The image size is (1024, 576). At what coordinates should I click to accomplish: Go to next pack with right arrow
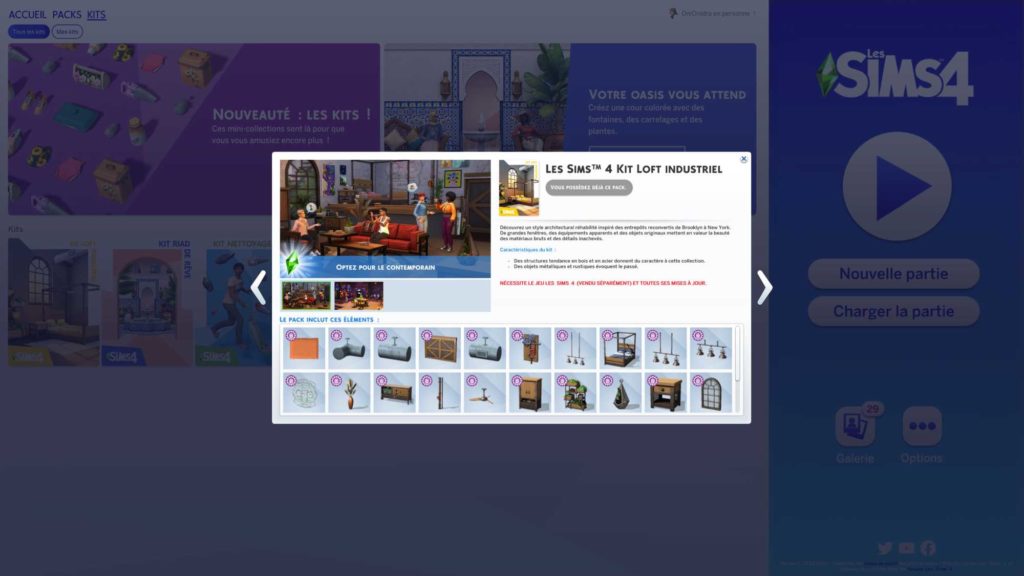tap(764, 287)
